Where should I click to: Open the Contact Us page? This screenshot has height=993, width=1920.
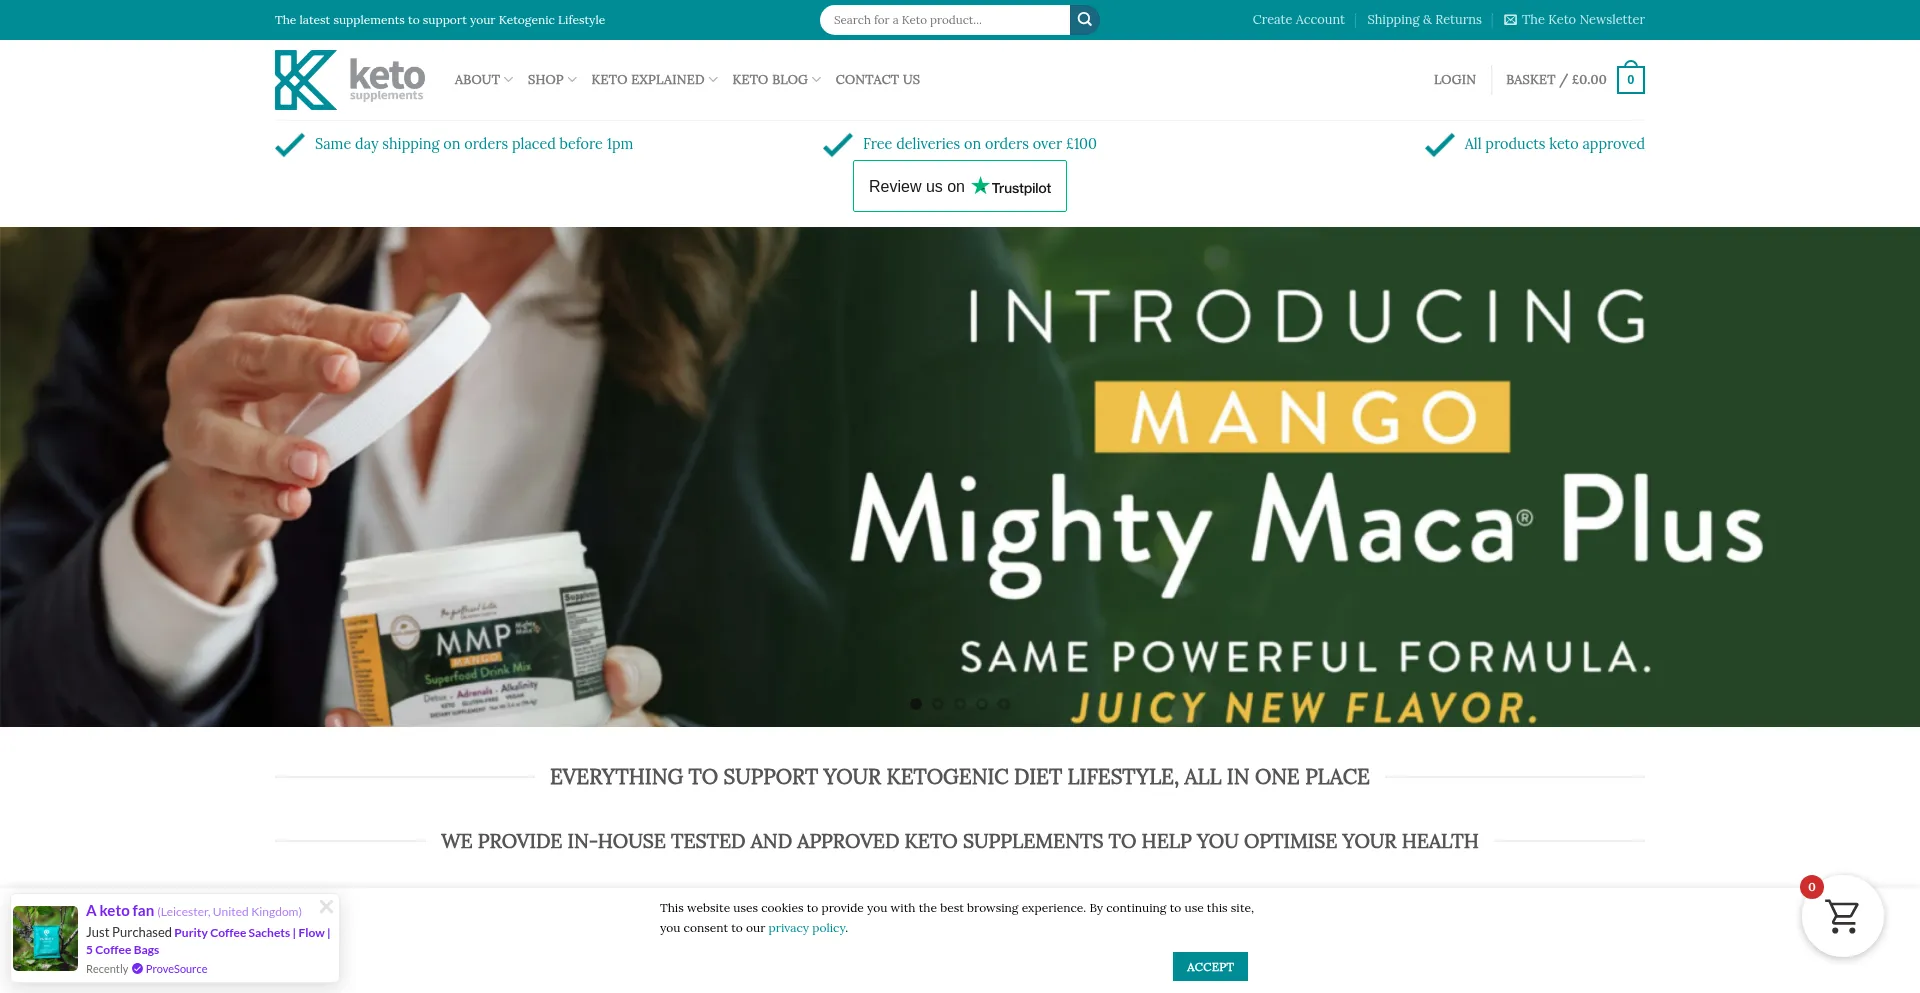pyautogui.click(x=877, y=80)
